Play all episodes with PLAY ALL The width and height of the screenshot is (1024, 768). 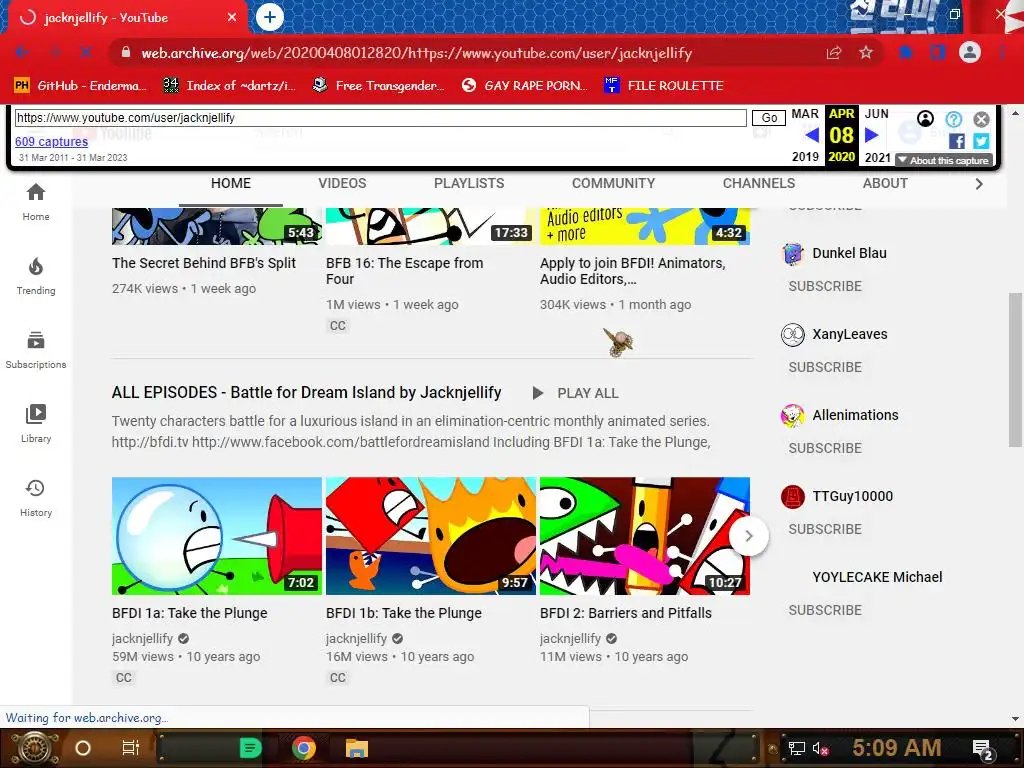[575, 393]
